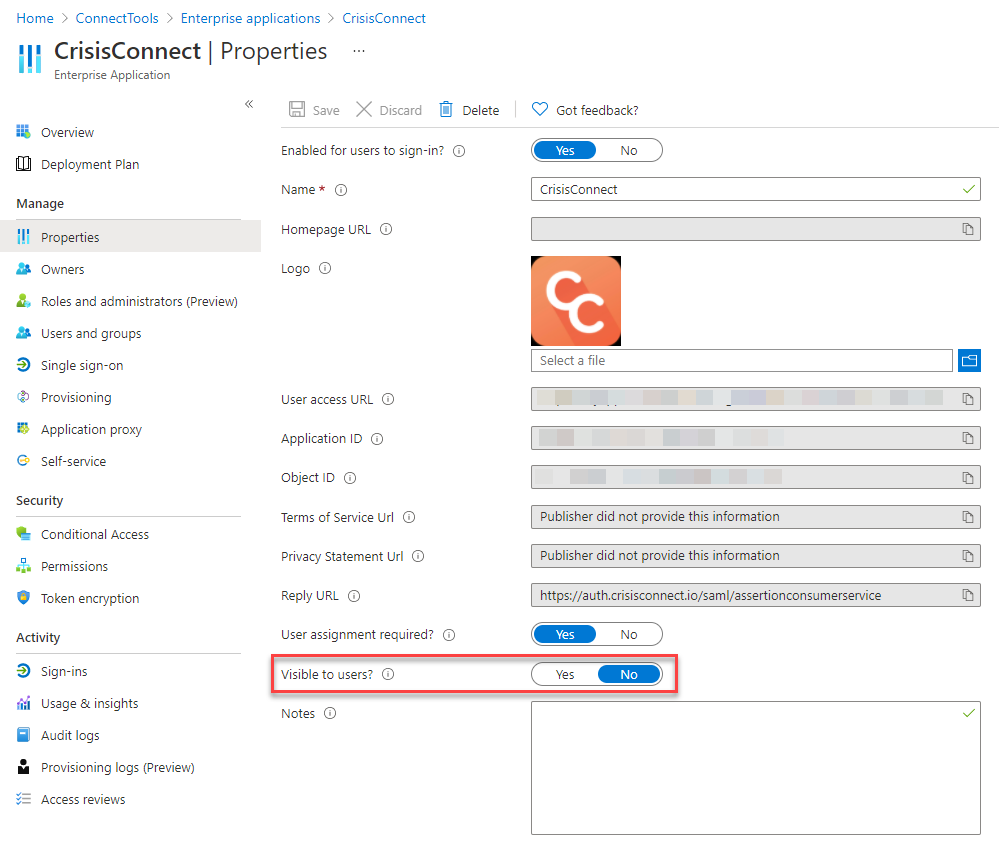Click the Discard X icon
The image size is (999, 862).
(x=364, y=110)
